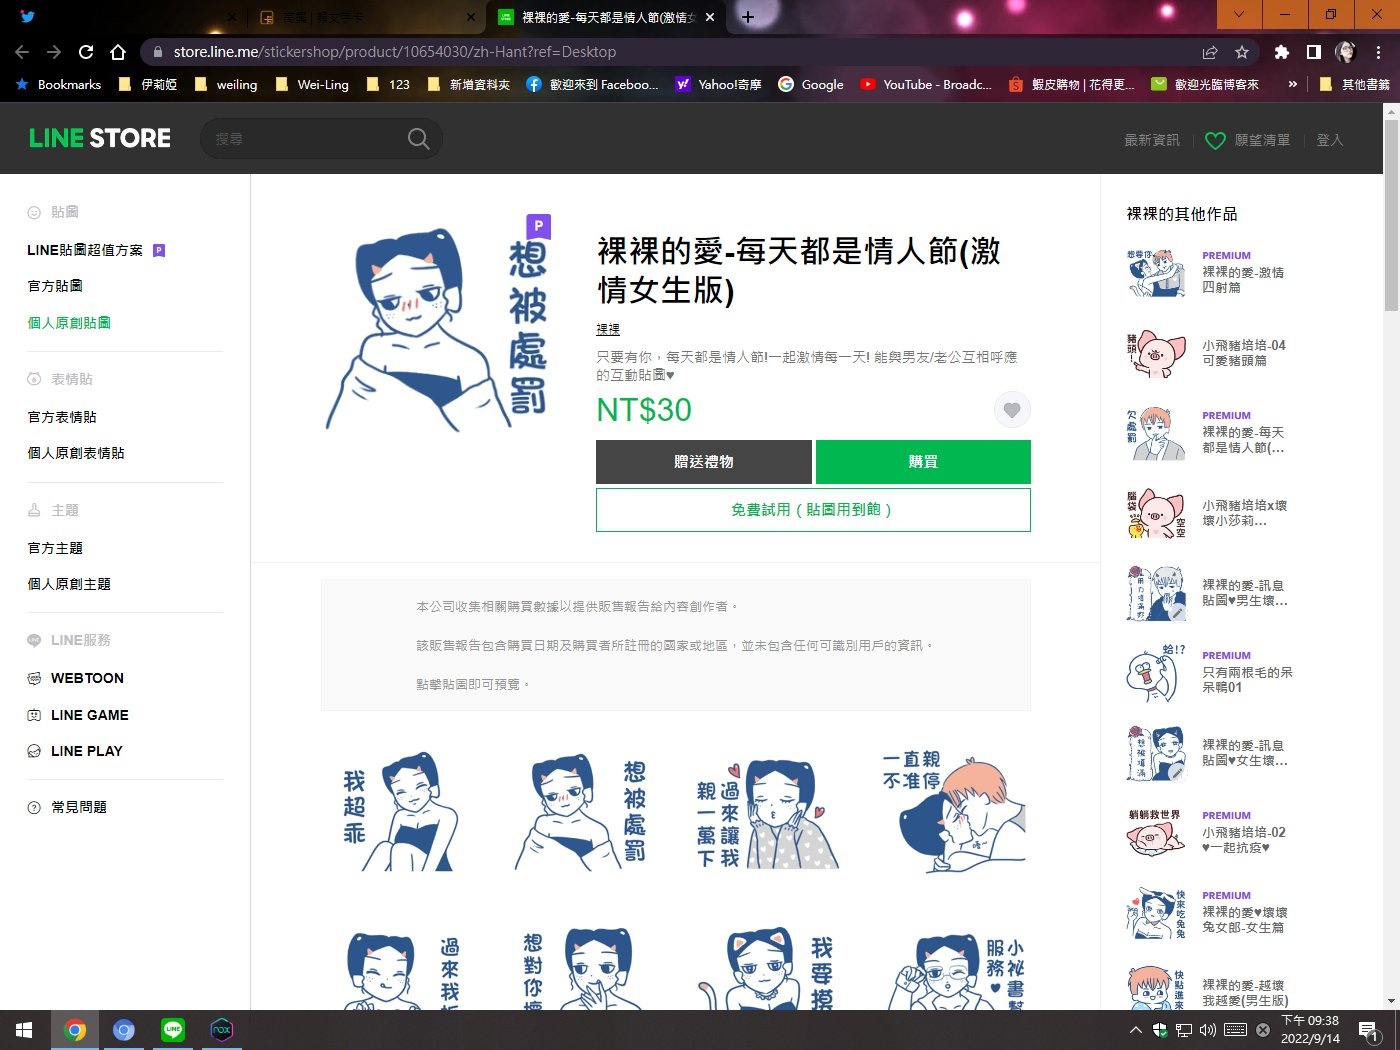1400x1050 pixels.
Task: Open the share page icon in address bar
Action: tap(1210, 52)
